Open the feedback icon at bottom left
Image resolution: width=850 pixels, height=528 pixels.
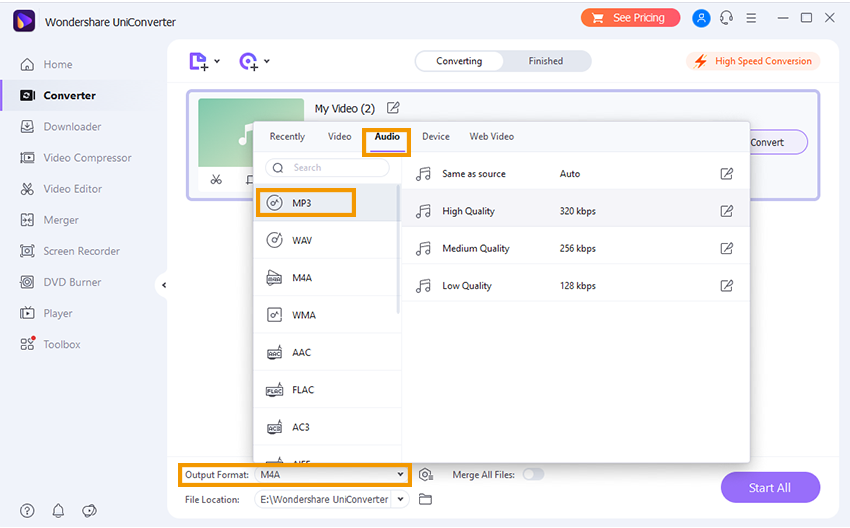[89, 511]
